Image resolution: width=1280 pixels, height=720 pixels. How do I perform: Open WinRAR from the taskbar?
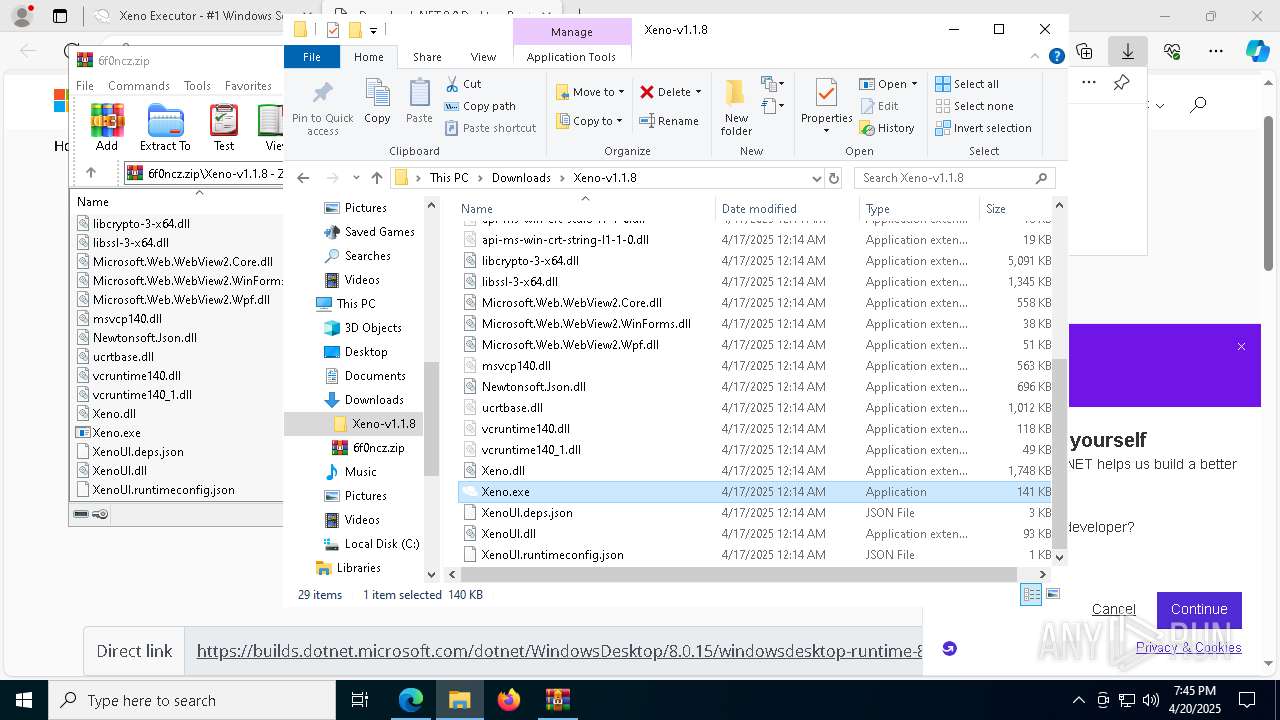557,700
